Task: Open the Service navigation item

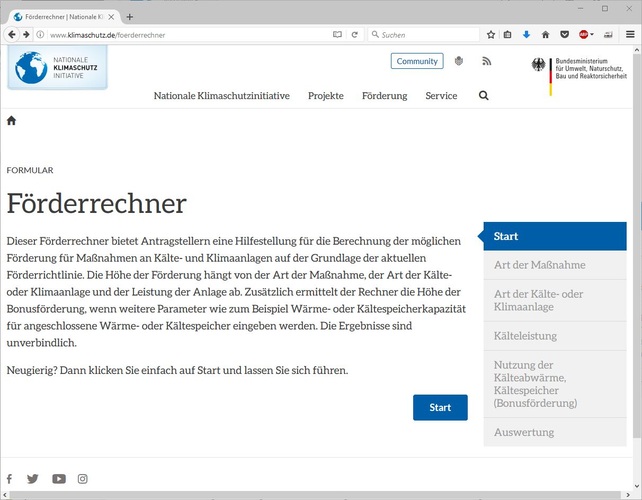Action: [441, 96]
